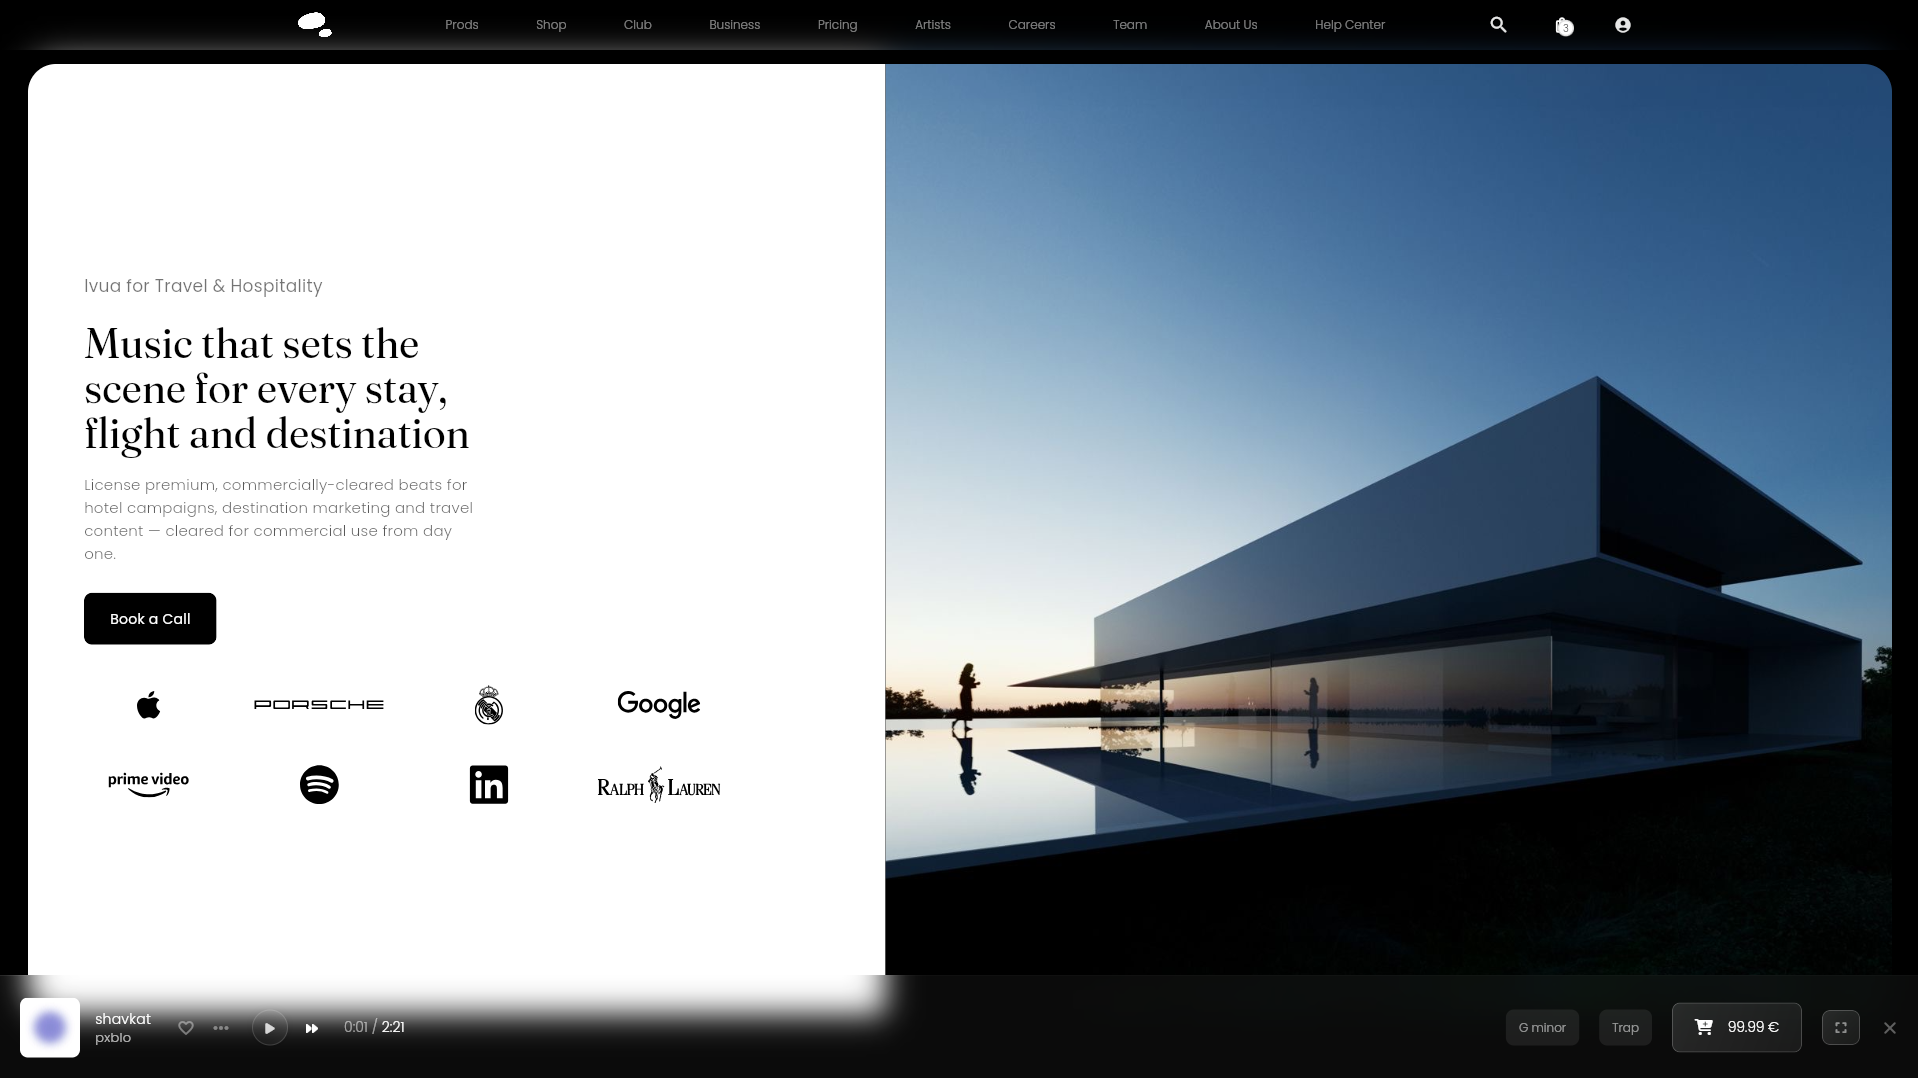Click the Spotify logo
Image resolution: width=1918 pixels, height=1078 pixels.
(319, 785)
